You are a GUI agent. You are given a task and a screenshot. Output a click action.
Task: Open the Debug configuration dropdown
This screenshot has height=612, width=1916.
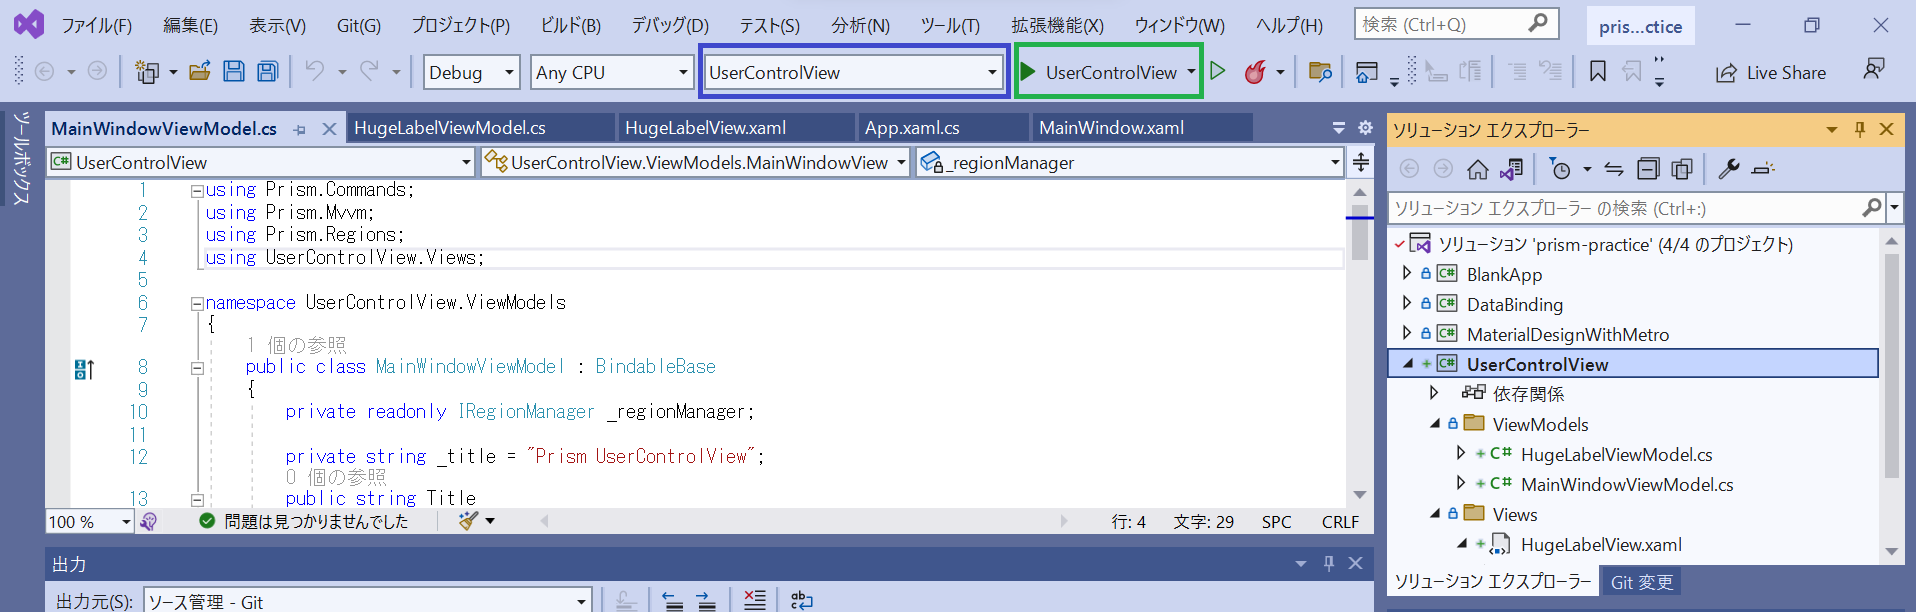click(x=471, y=72)
